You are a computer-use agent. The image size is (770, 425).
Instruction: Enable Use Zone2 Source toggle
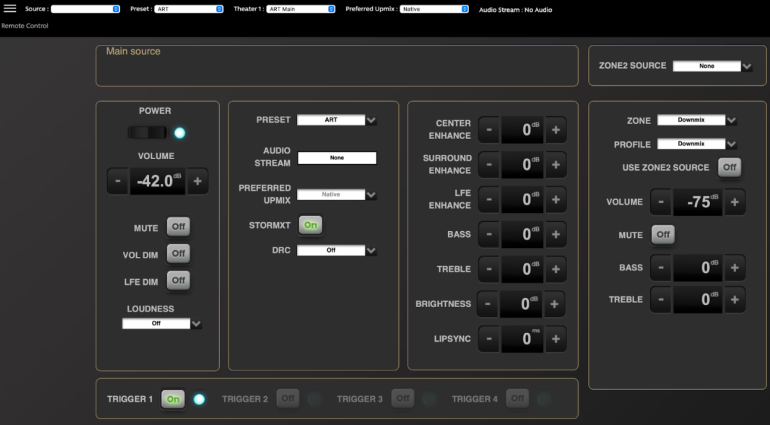730,167
